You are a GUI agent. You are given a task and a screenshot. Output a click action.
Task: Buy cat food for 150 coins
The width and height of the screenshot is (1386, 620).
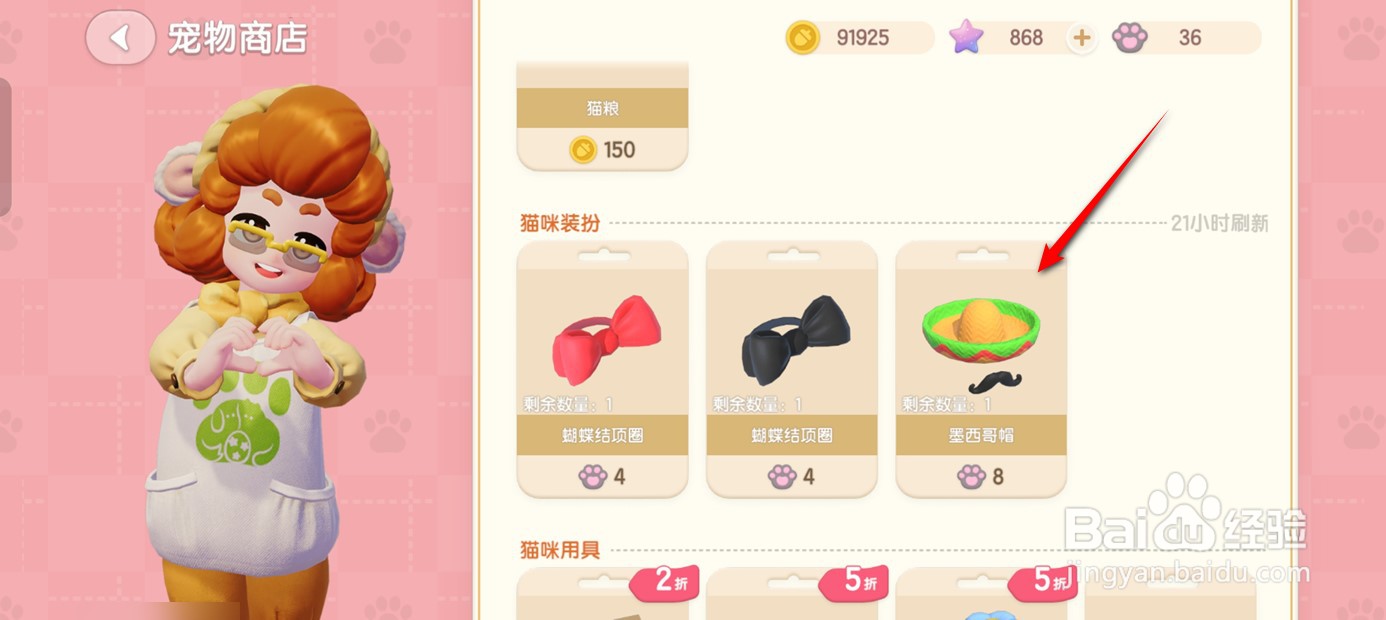(x=603, y=149)
